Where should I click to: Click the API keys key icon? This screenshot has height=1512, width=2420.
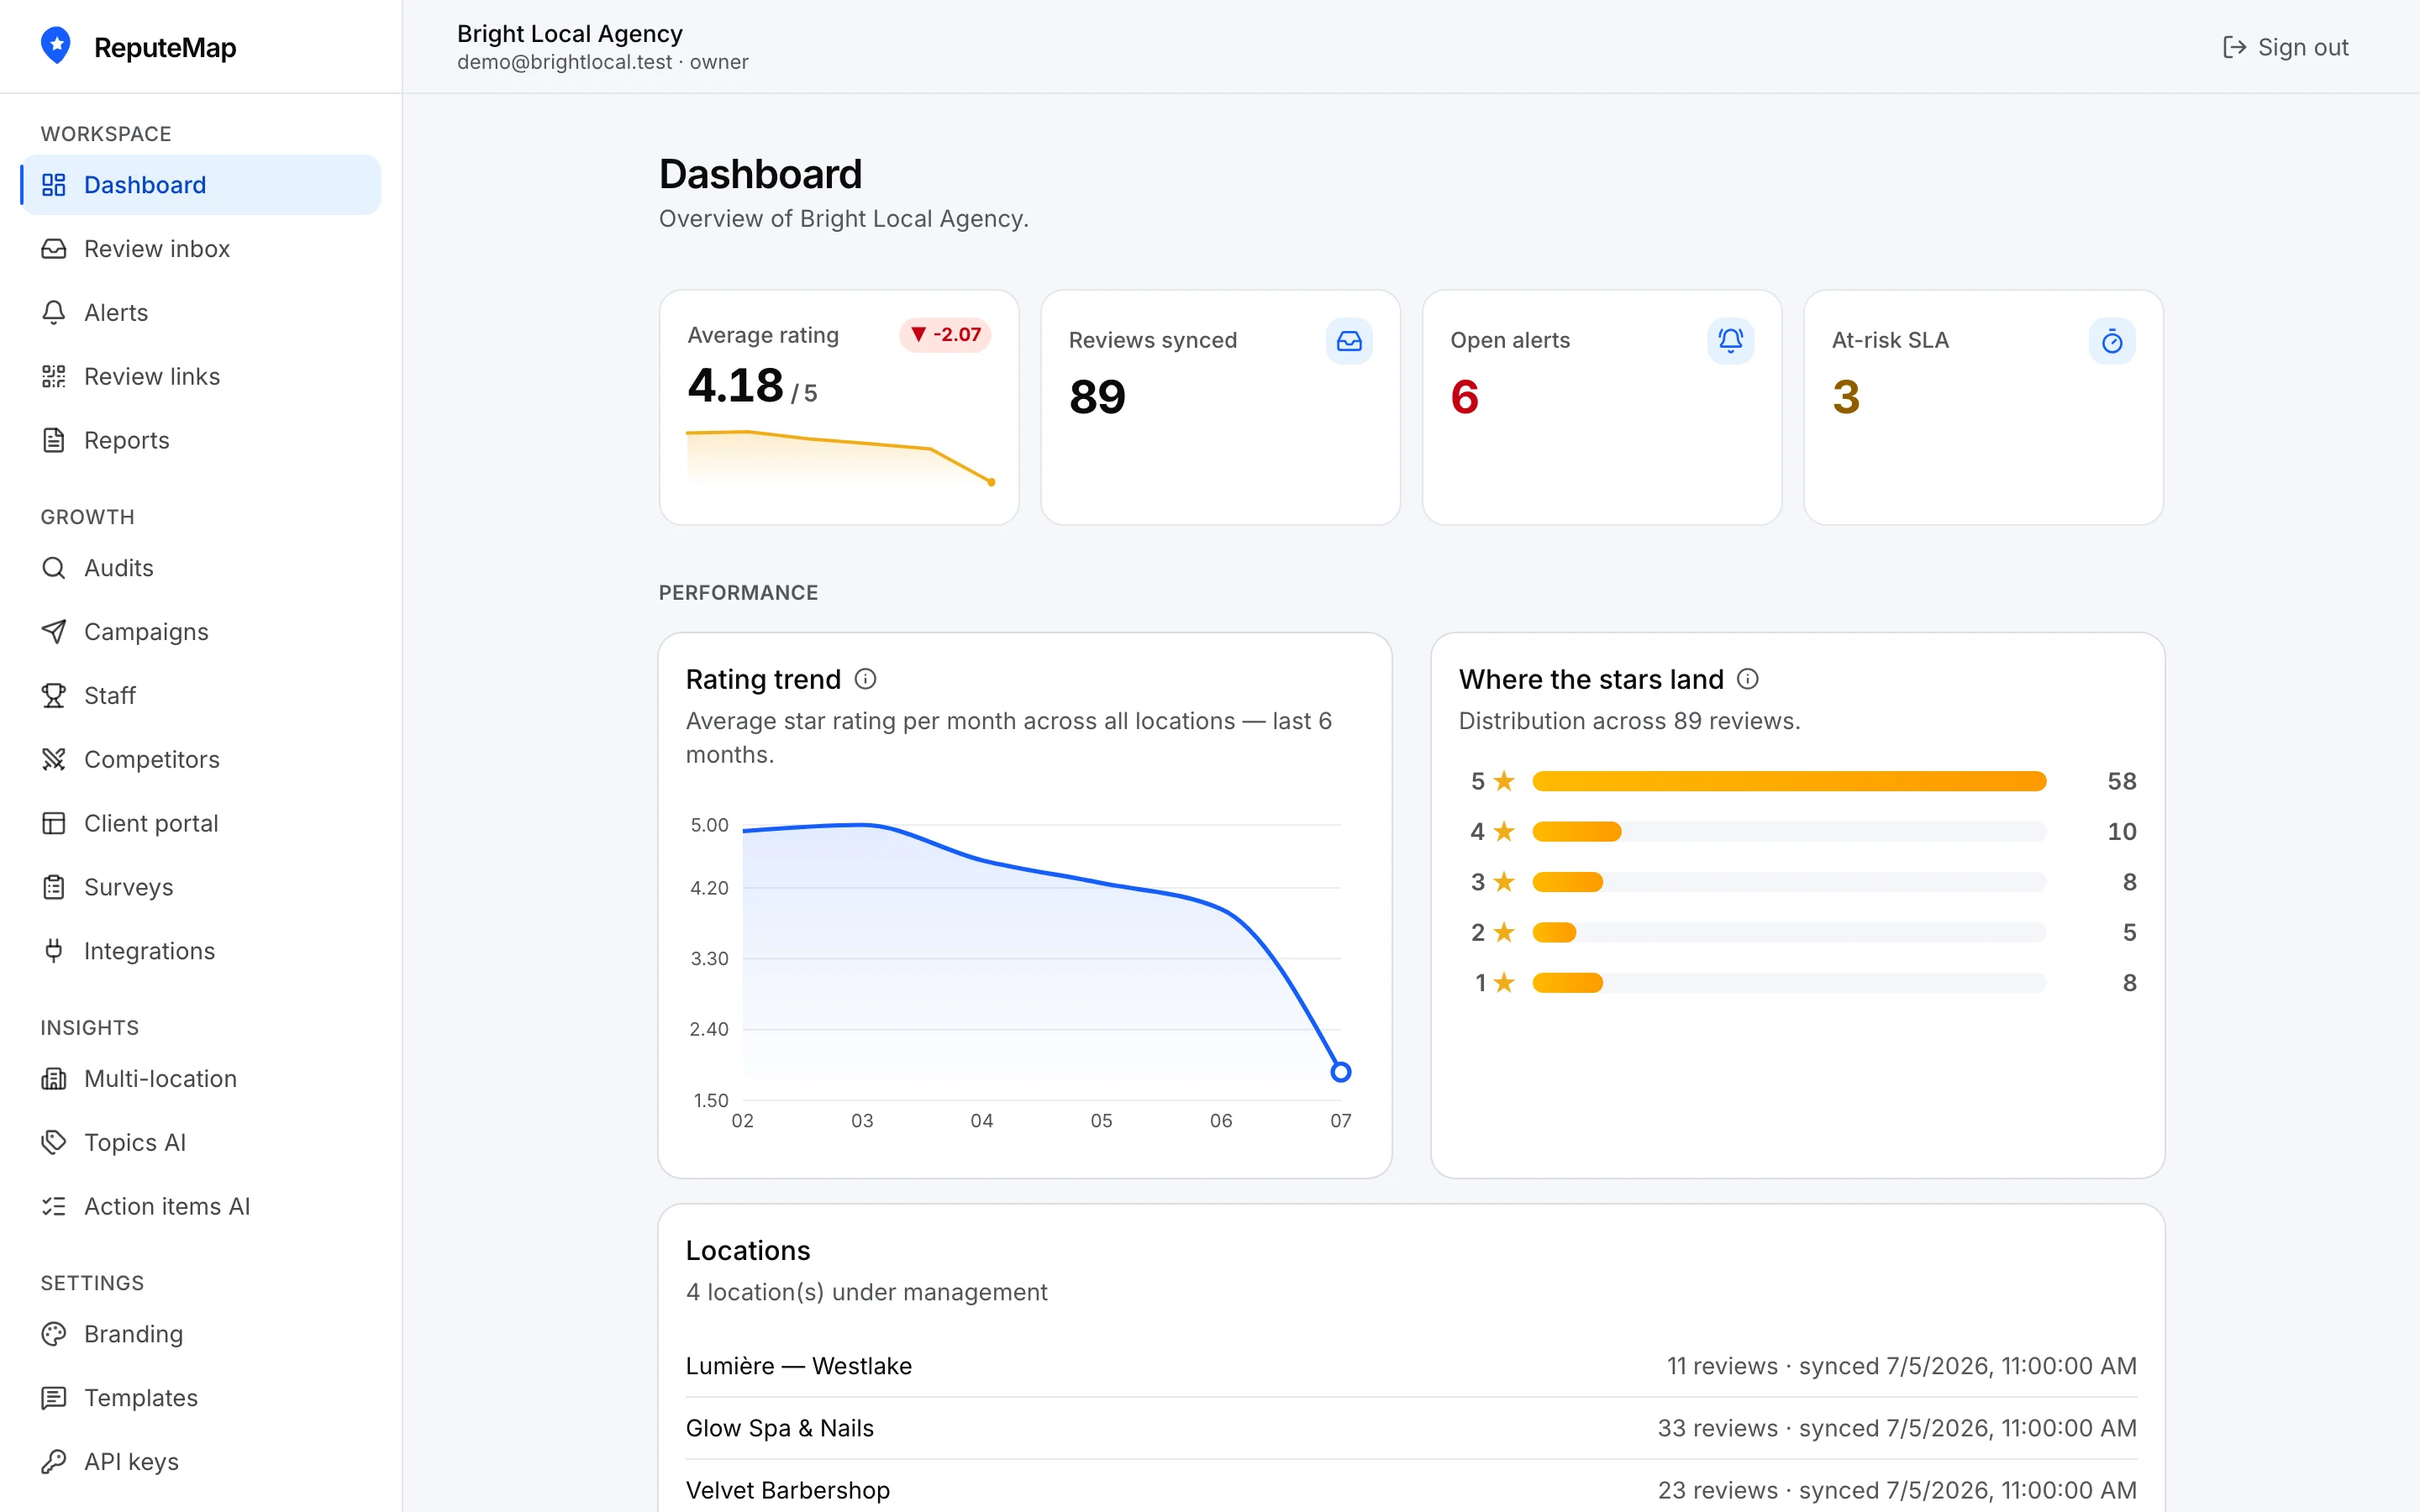[54, 1462]
